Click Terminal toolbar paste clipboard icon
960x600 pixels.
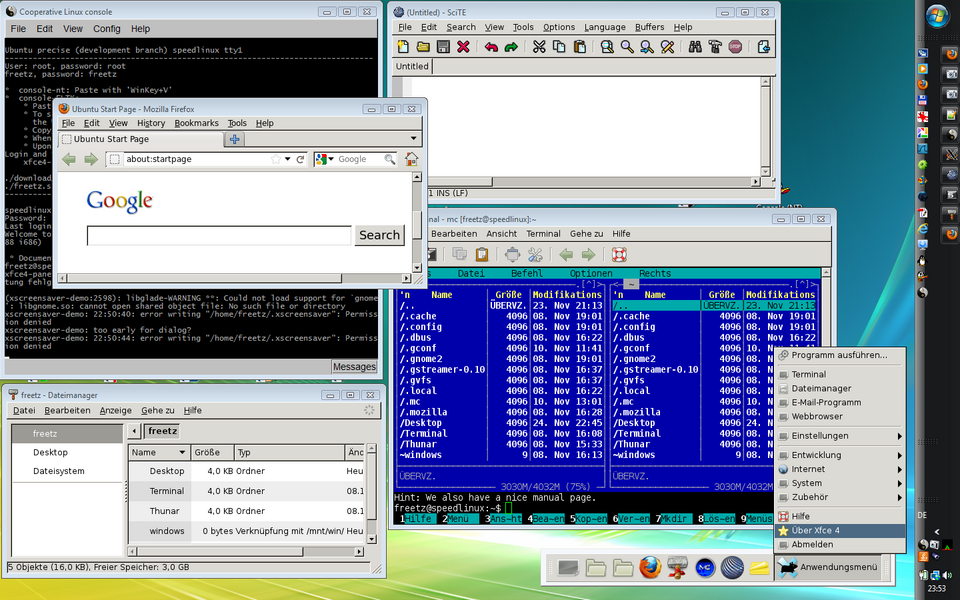coord(482,254)
